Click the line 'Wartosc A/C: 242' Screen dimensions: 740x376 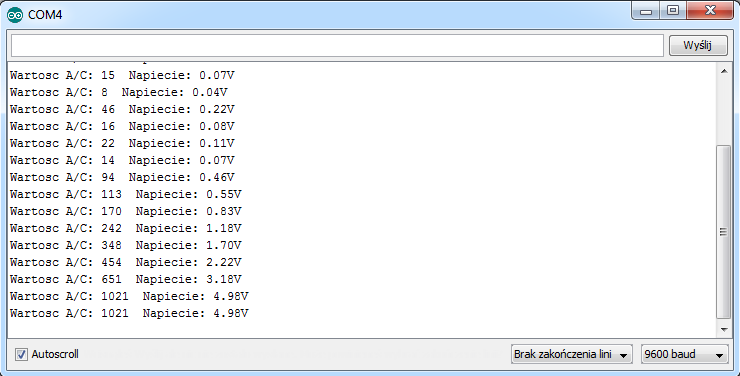[126, 228]
